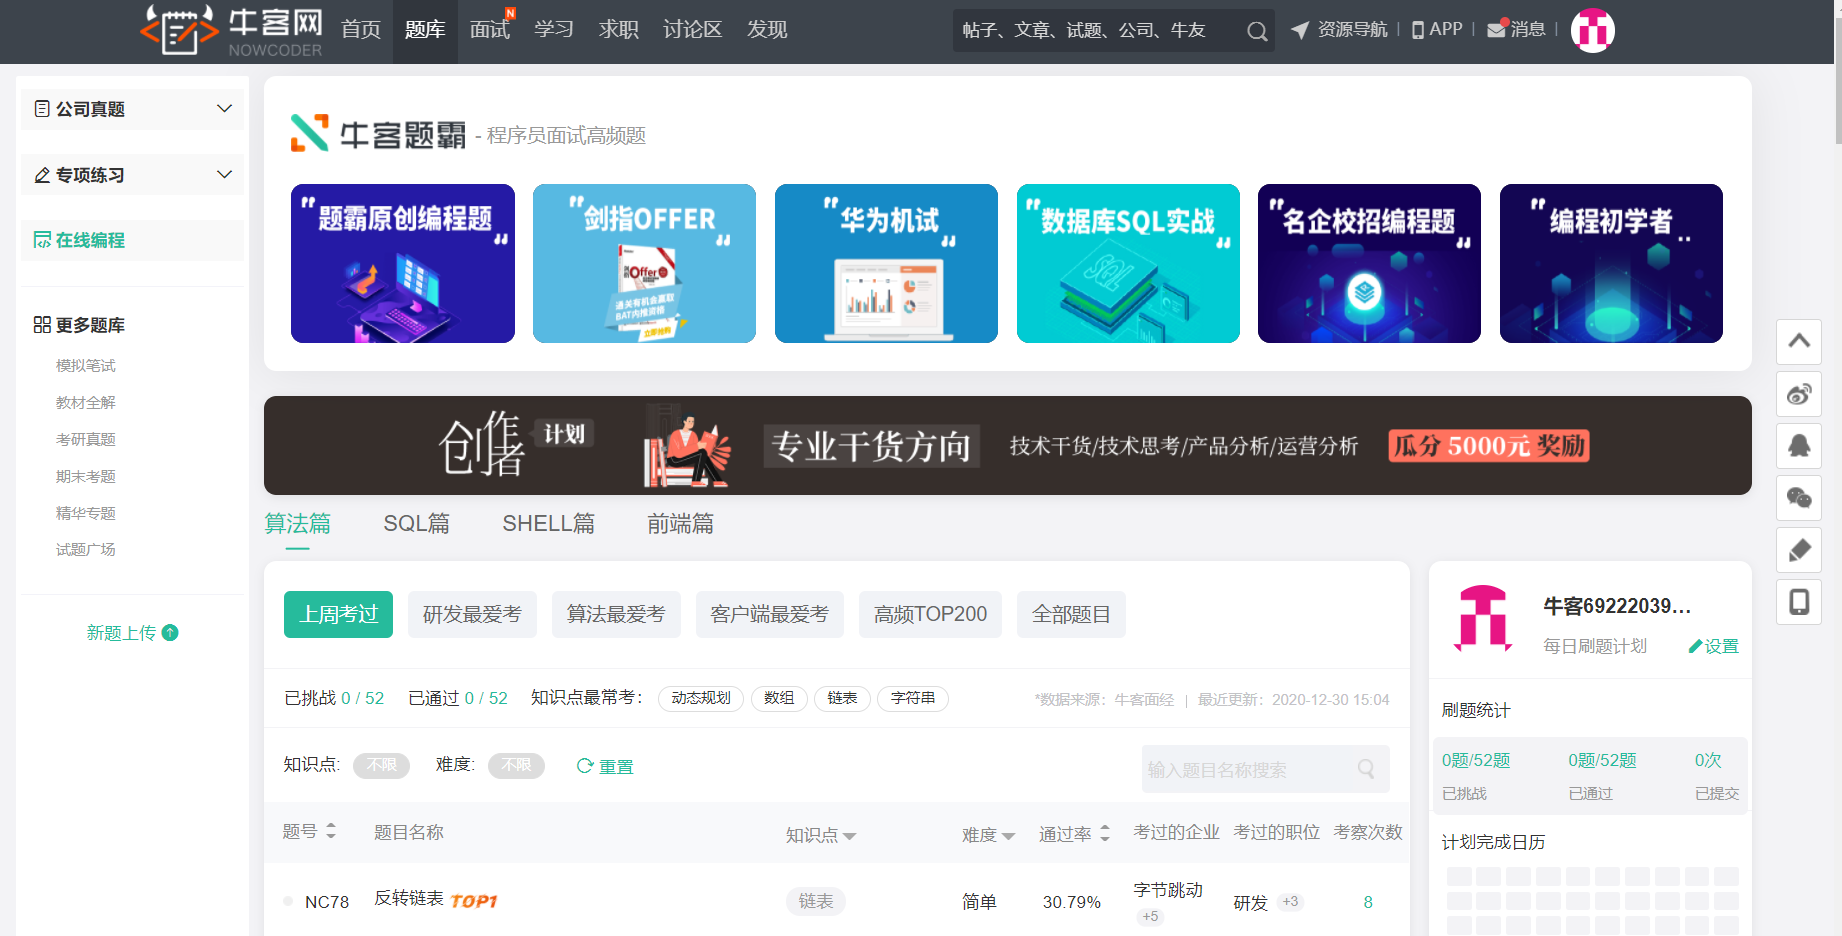
Task: Toggle the 动态规划 knowledge tag
Action: (701, 698)
